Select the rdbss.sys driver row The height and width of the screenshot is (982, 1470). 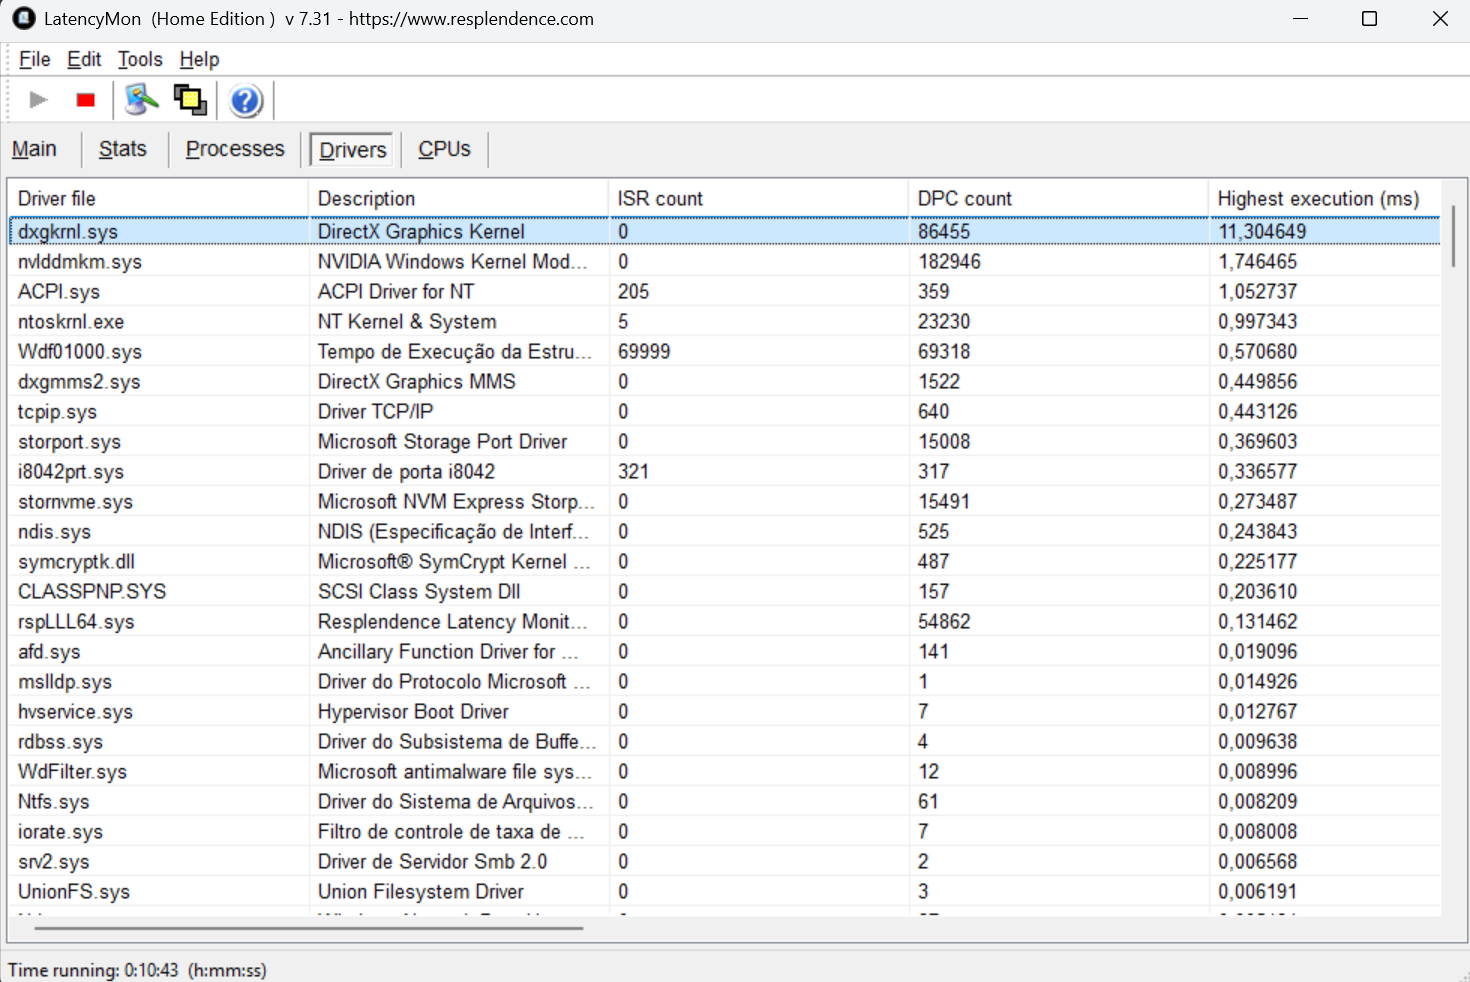click(x=725, y=741)
